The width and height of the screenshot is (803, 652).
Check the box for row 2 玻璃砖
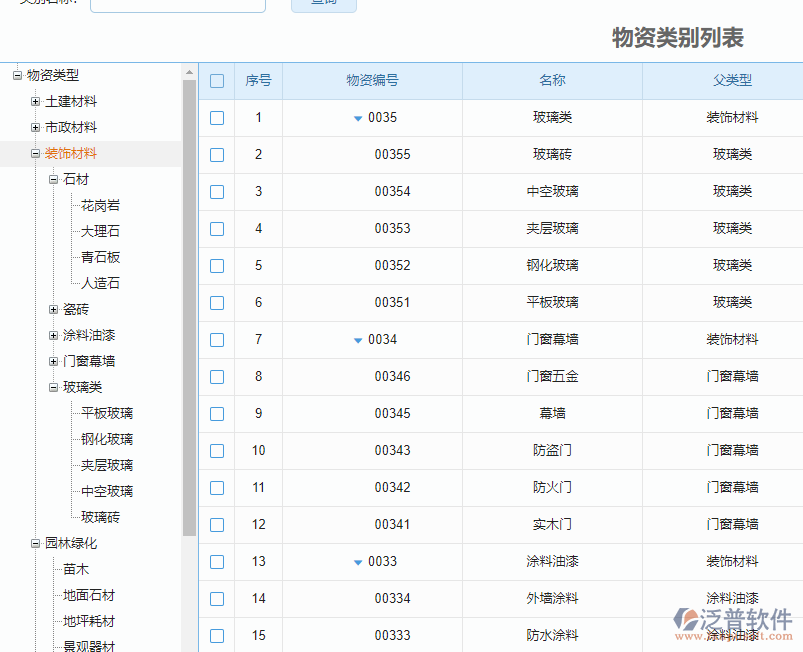(217, 155)
